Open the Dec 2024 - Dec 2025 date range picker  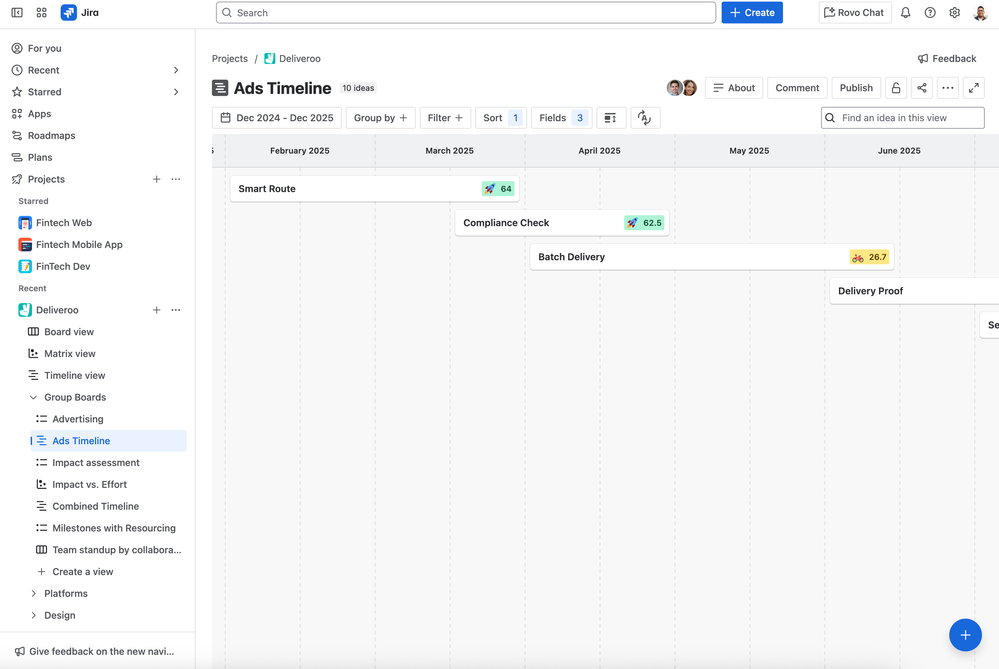click(x=276, y=117)
